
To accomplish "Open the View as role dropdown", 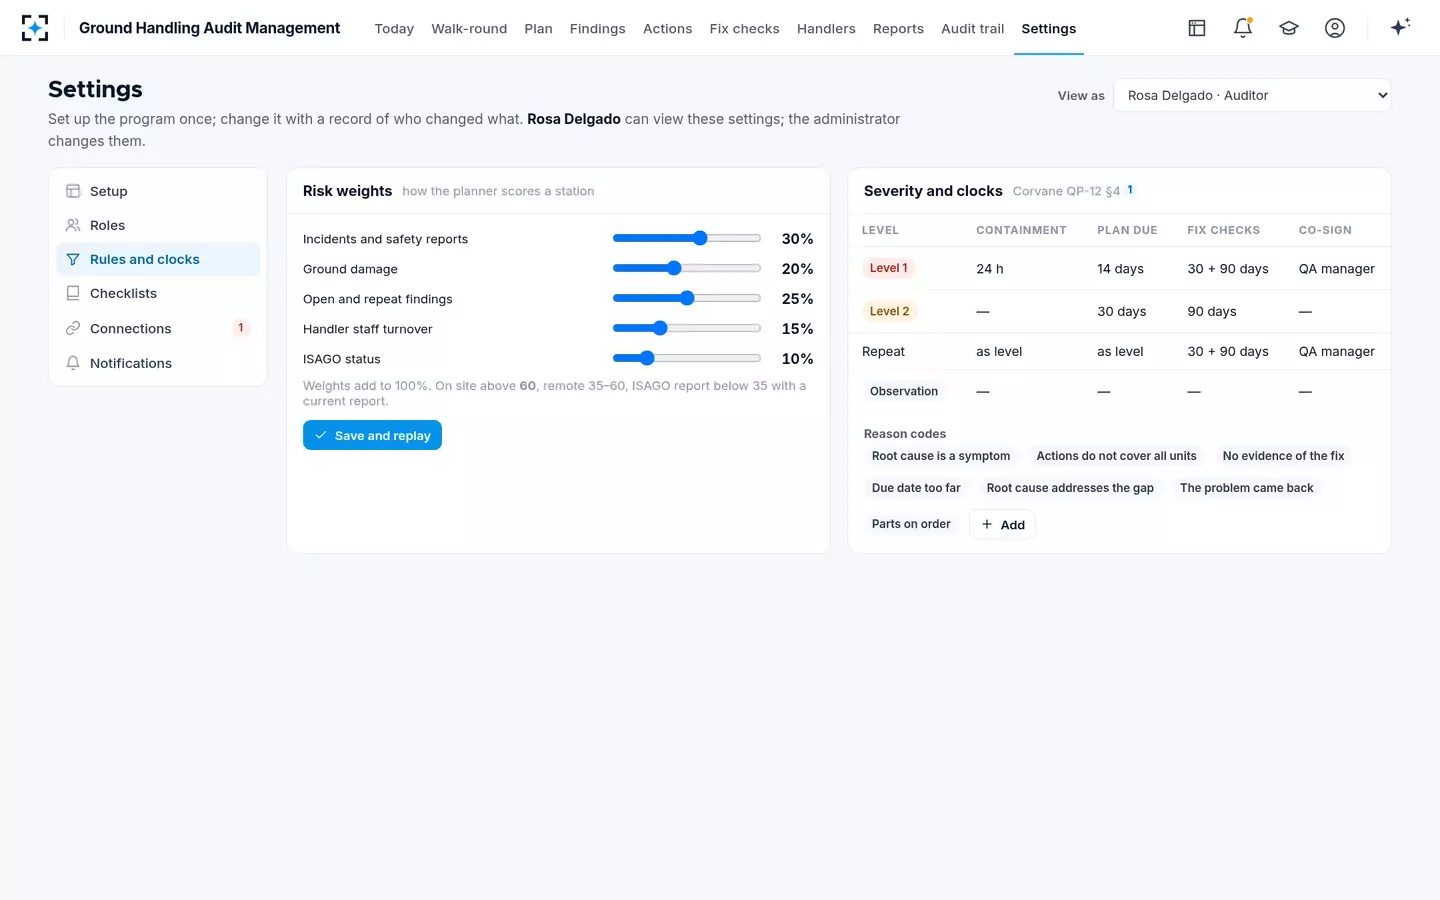I will coord(1252,95).
